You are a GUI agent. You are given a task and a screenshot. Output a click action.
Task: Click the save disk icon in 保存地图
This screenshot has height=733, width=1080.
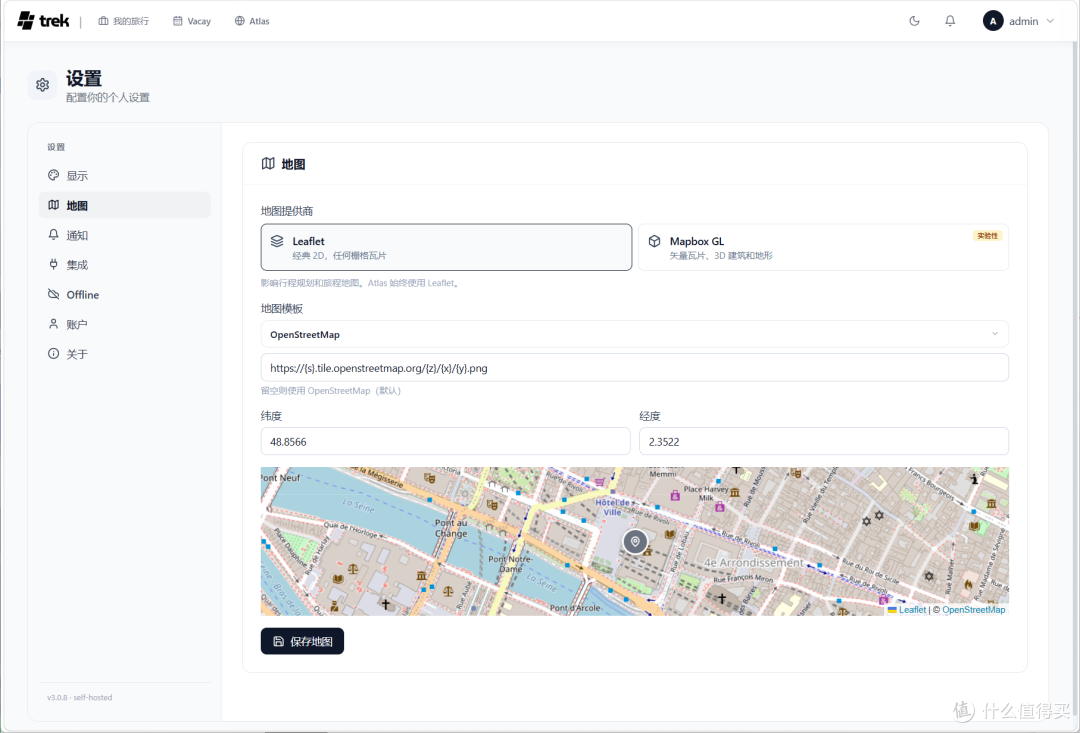(x=278, y=641)
